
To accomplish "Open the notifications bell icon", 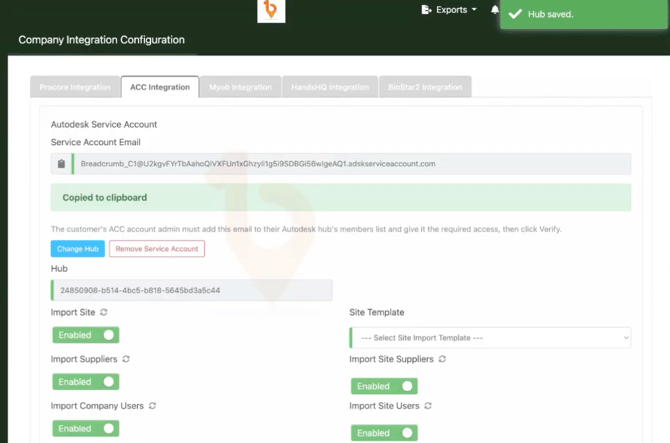I will click(494, 9).
